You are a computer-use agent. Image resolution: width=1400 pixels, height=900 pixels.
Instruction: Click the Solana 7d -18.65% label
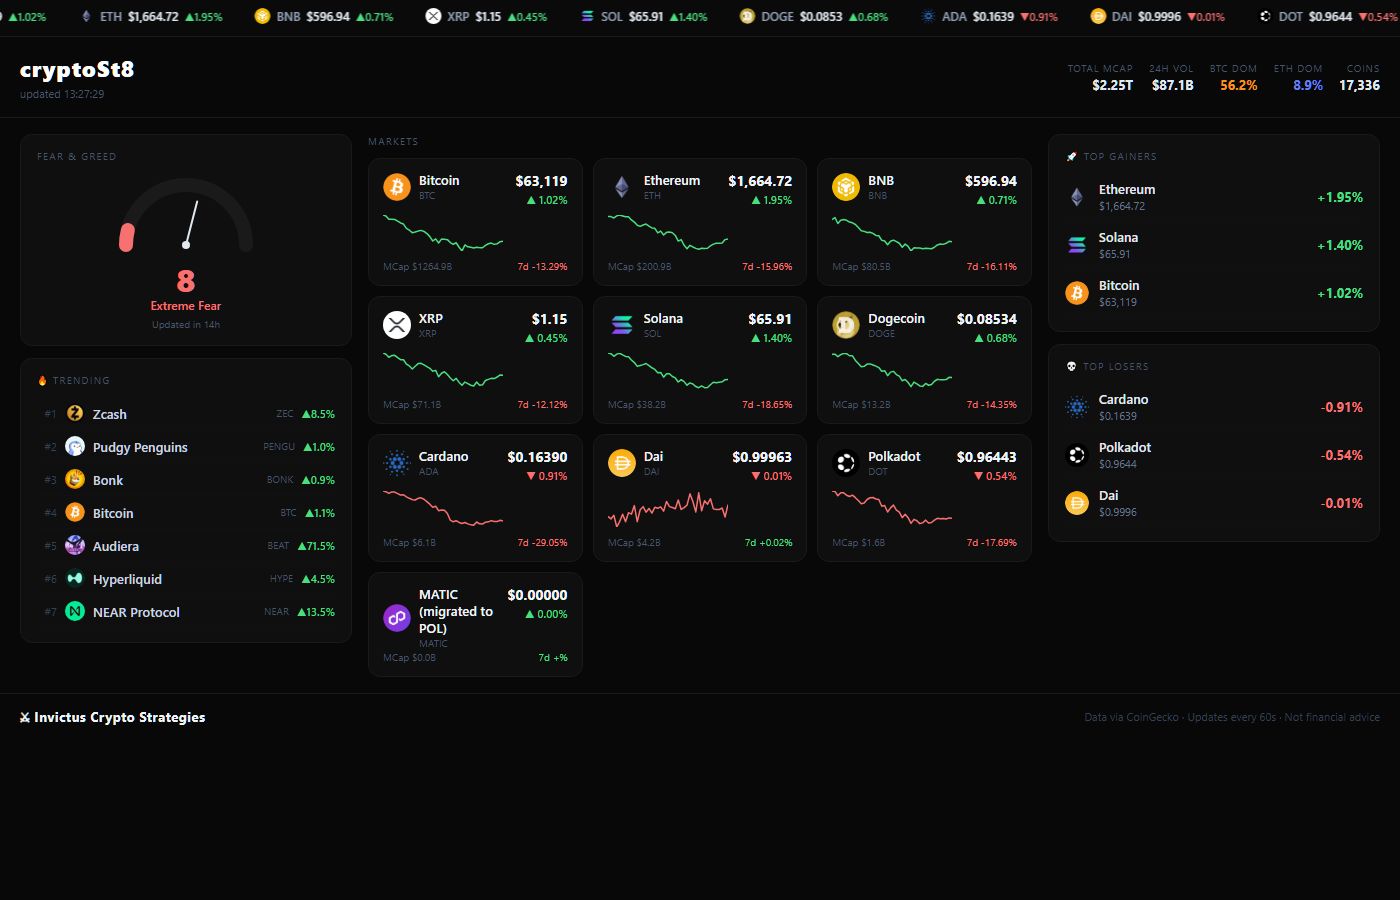click(767, 405)
